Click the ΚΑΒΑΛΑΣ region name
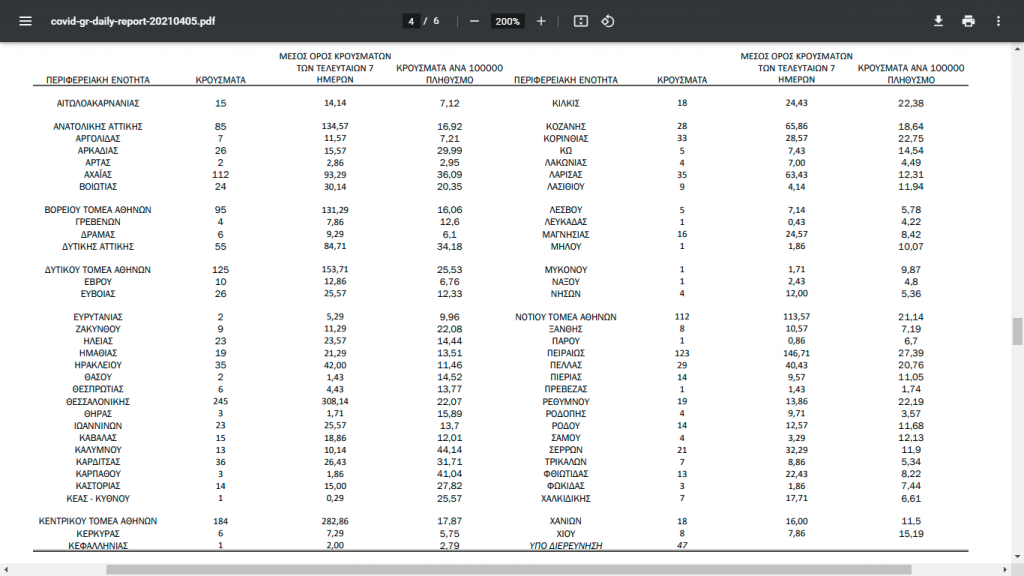1024x576 pixels. pyautogui.click(x=98, y=438)
